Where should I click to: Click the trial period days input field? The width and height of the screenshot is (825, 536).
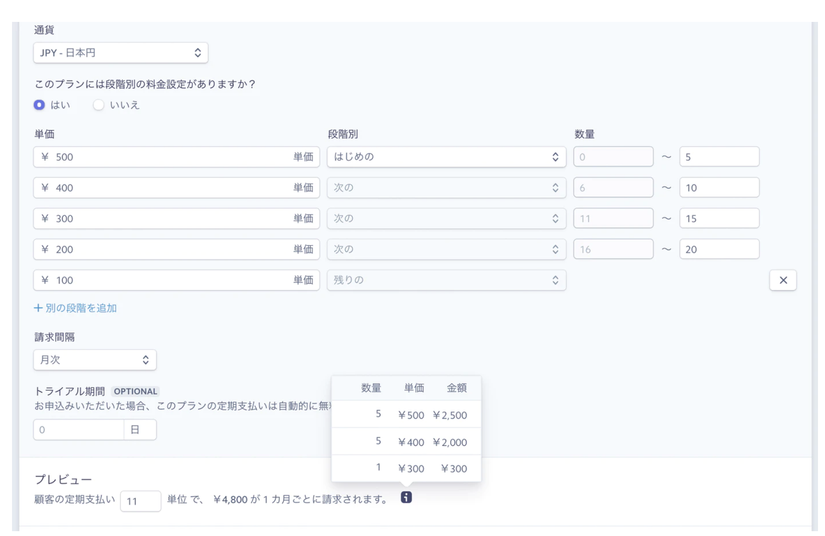[78, 430]
